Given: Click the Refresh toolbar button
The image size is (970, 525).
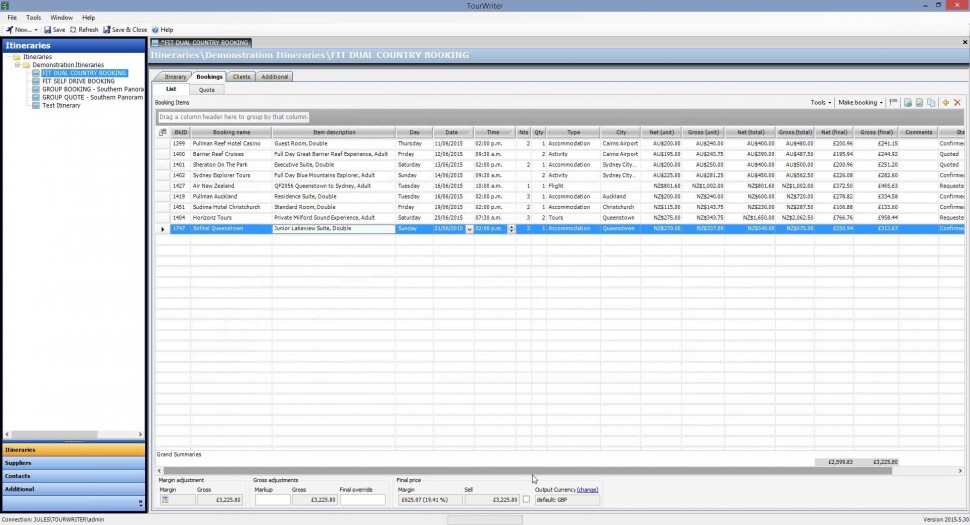Looking at the screenshot, I should [84, 30].
